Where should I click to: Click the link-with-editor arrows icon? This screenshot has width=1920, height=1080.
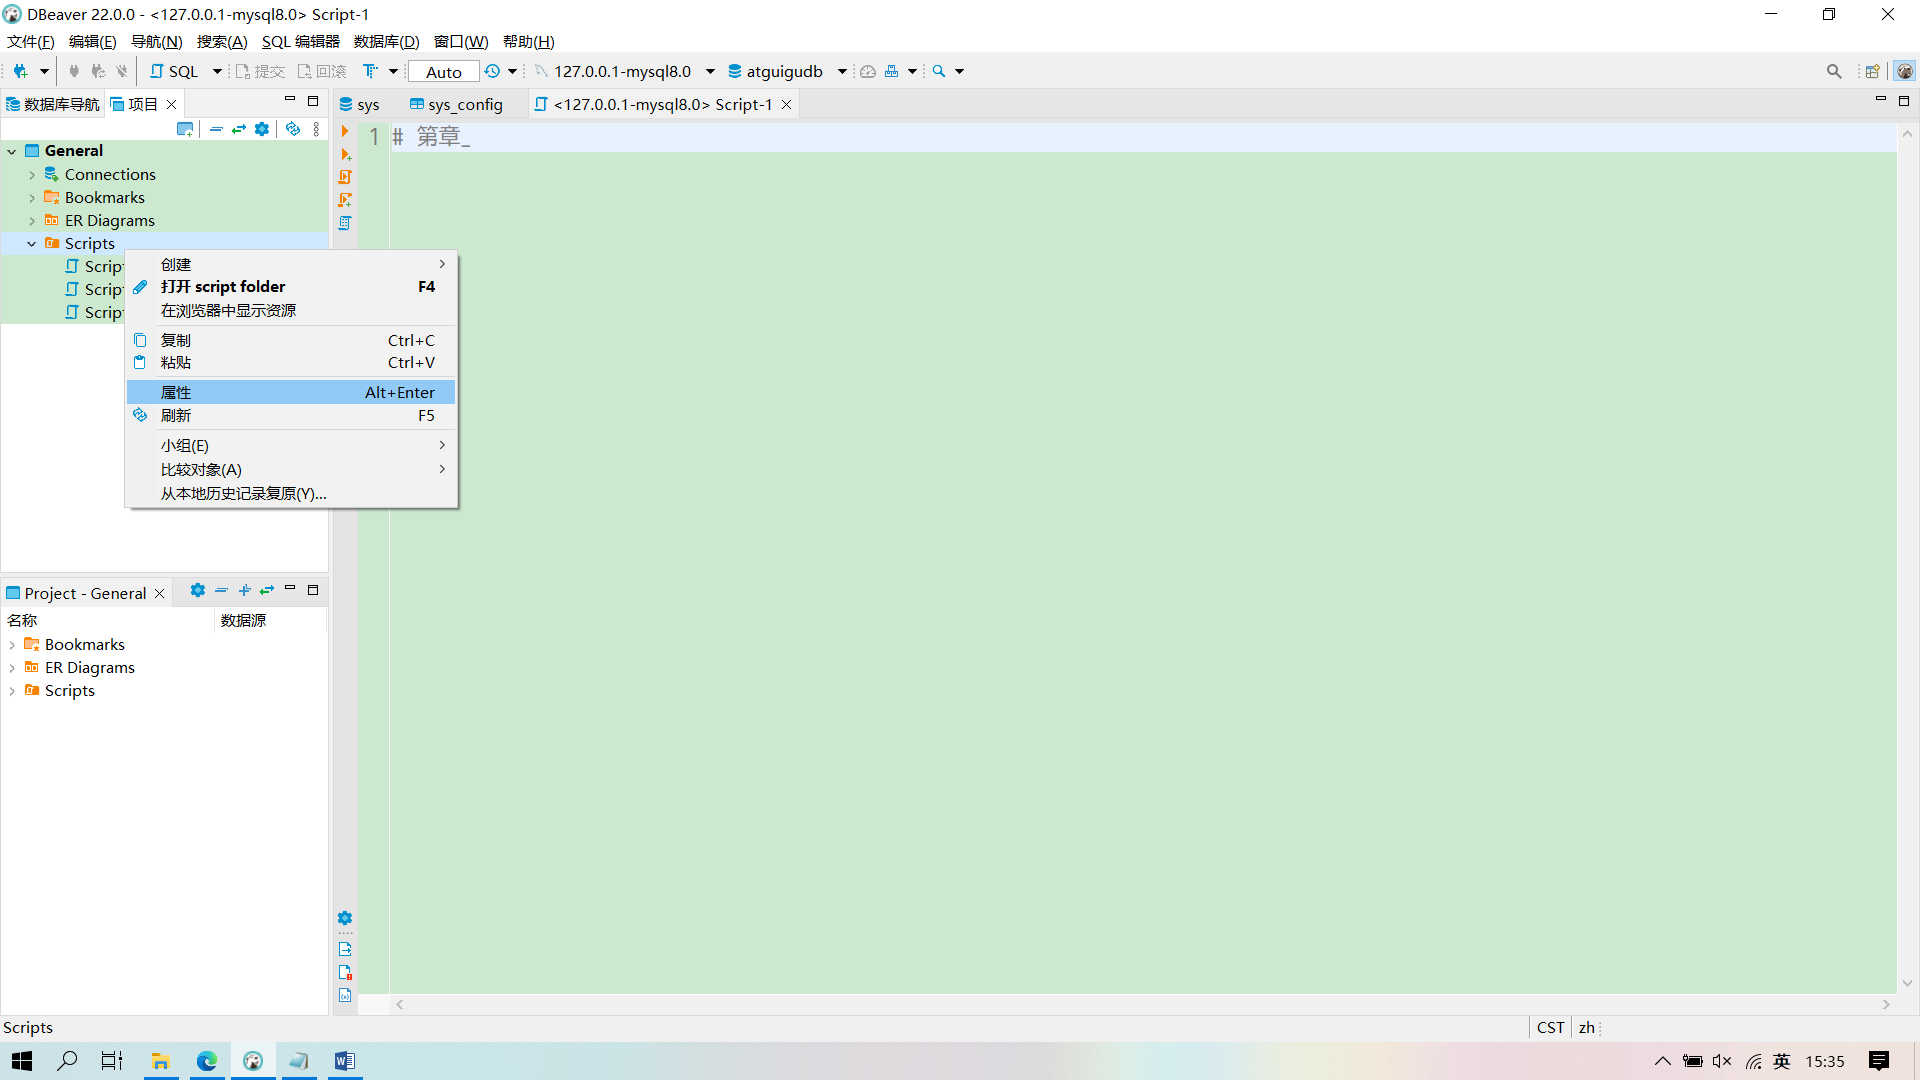(x=239, y=129)
